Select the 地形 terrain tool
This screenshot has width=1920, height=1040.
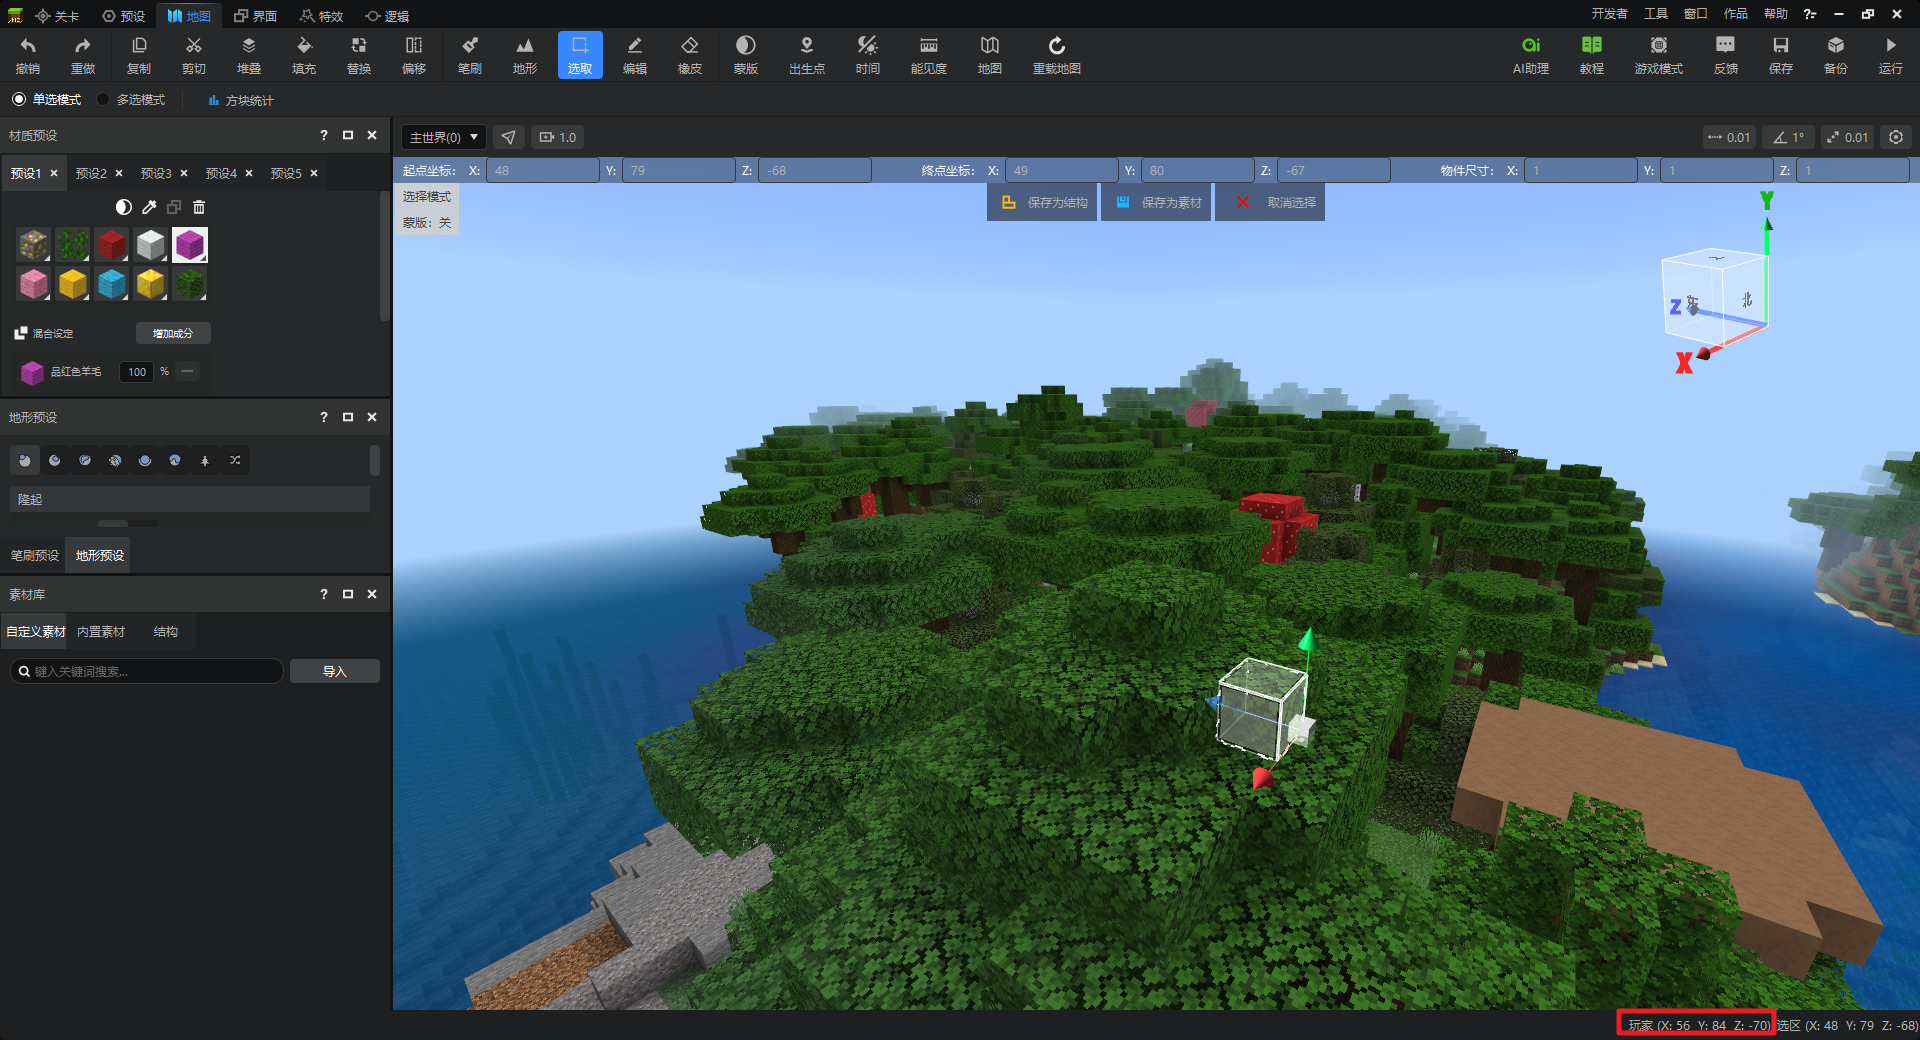[x=525, y=55]
